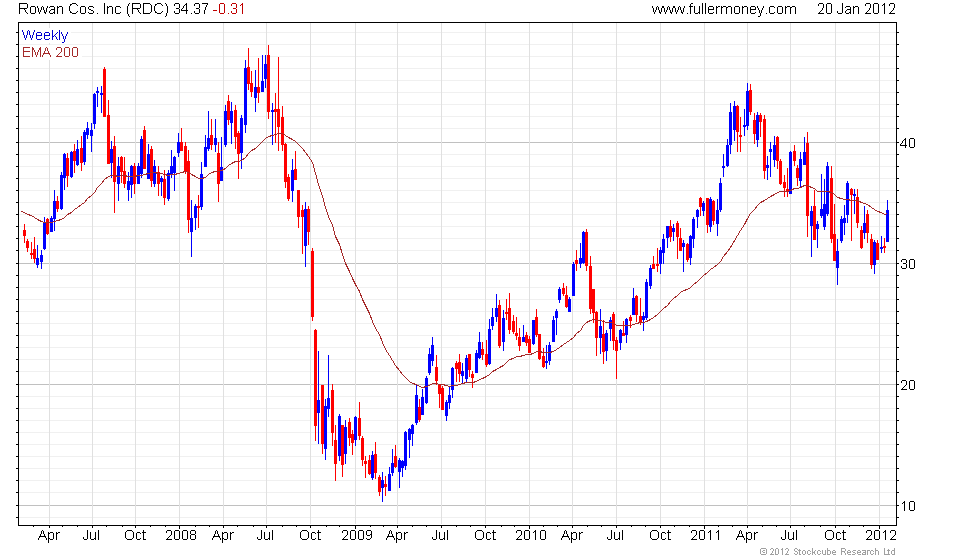Click the 30 price axis label
Viewport: 980px width, 560px height.
(908, 264)
